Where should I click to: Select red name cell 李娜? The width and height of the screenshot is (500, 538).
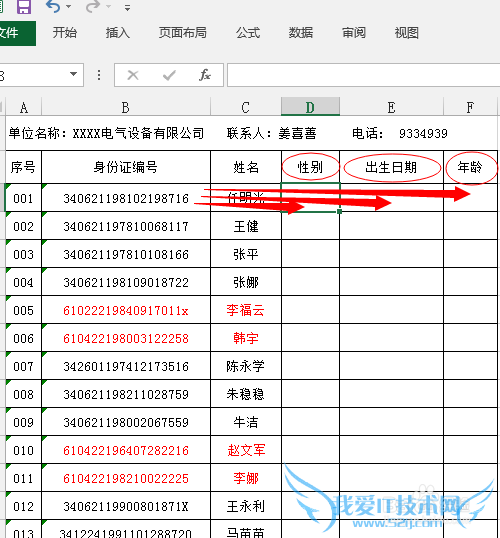pyautogui.click(x=246, y=478)
